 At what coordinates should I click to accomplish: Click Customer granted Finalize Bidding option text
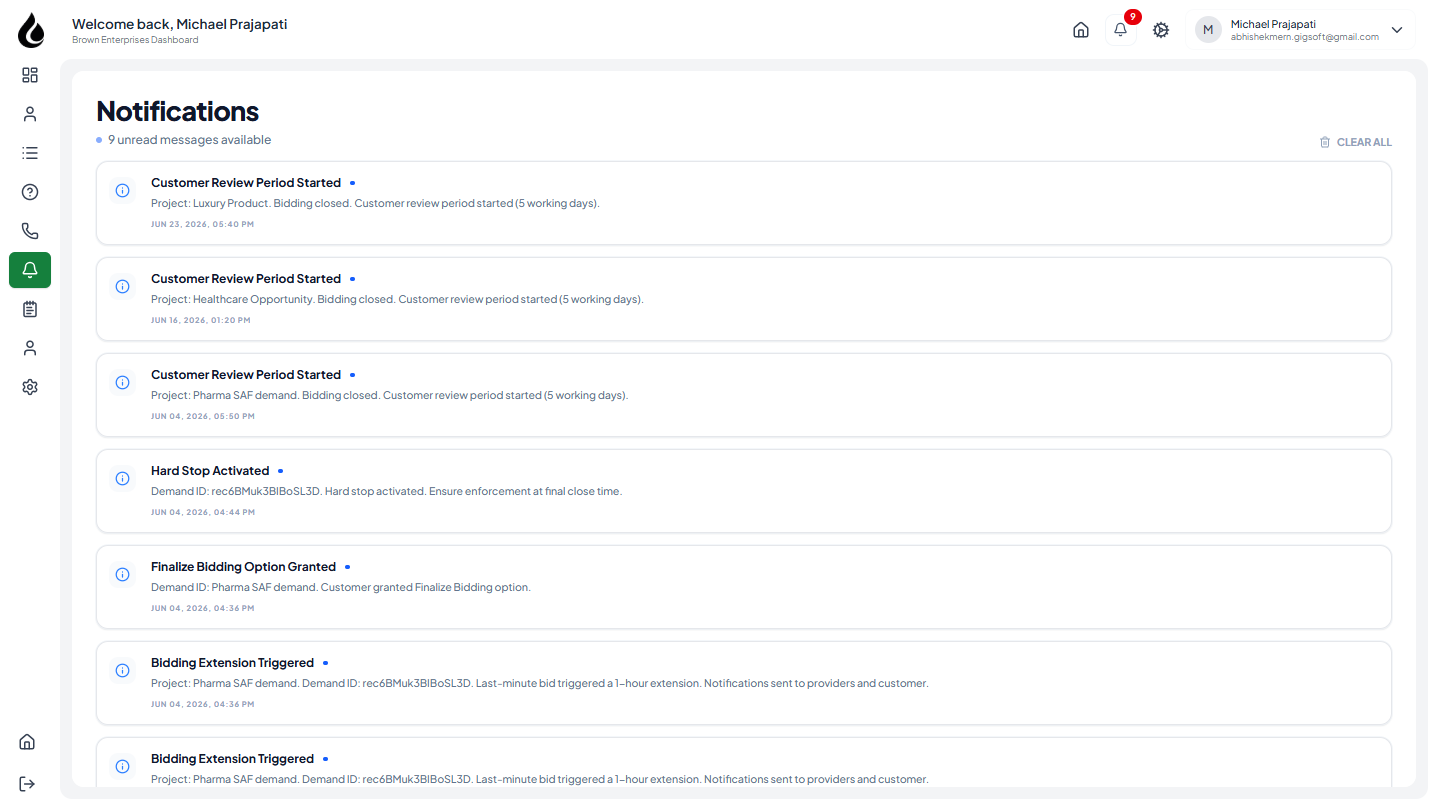pyautogui.click(x=341, y=587)
